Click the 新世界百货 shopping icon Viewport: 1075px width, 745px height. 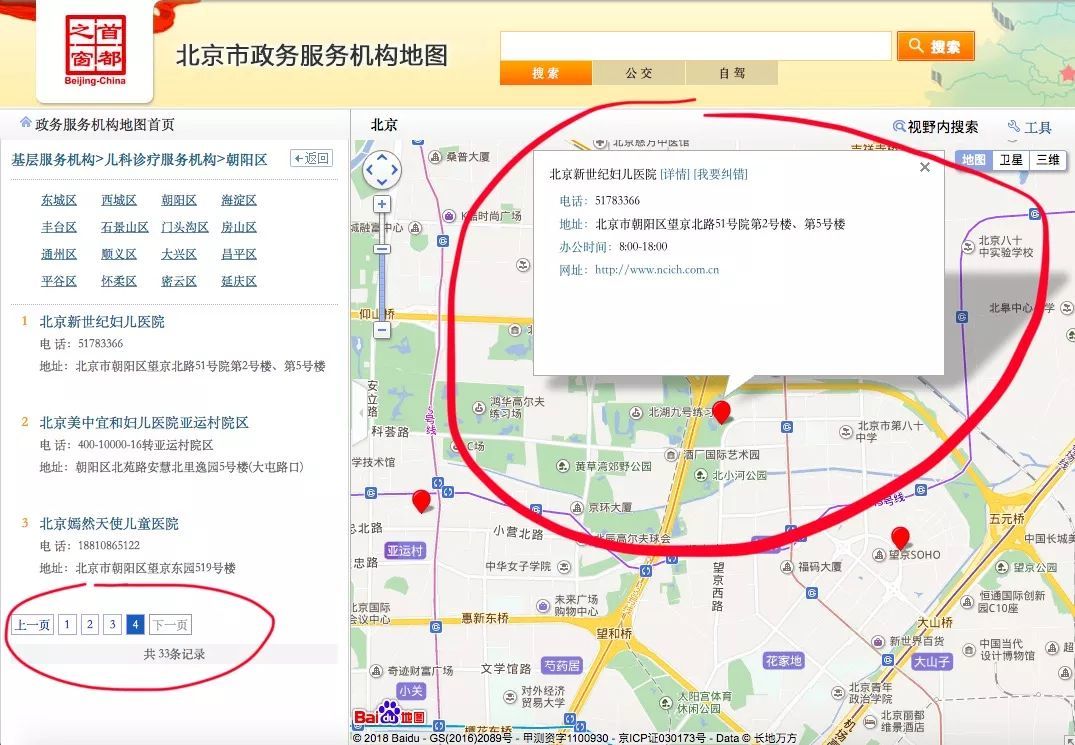(x=878, y=642)
